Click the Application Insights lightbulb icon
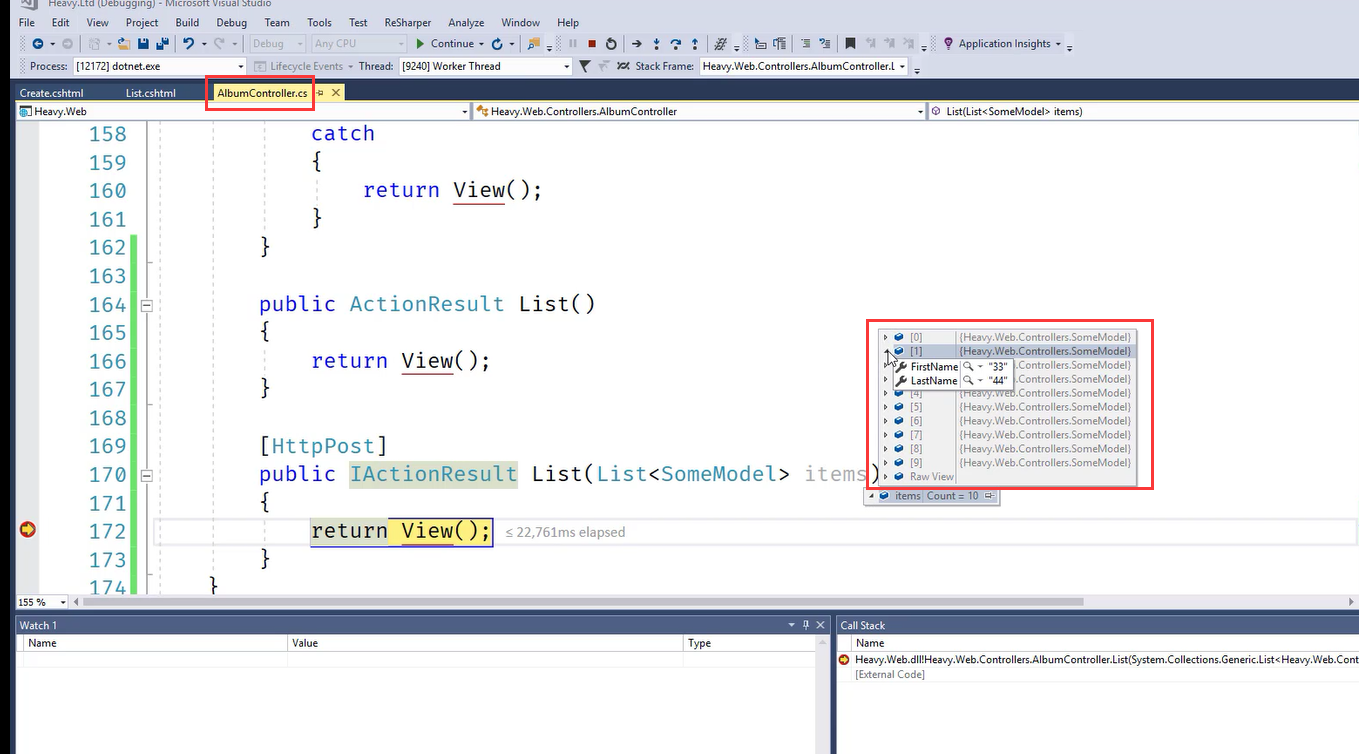Viewport: 1359px width, 754px height. [x=948, y=44]
